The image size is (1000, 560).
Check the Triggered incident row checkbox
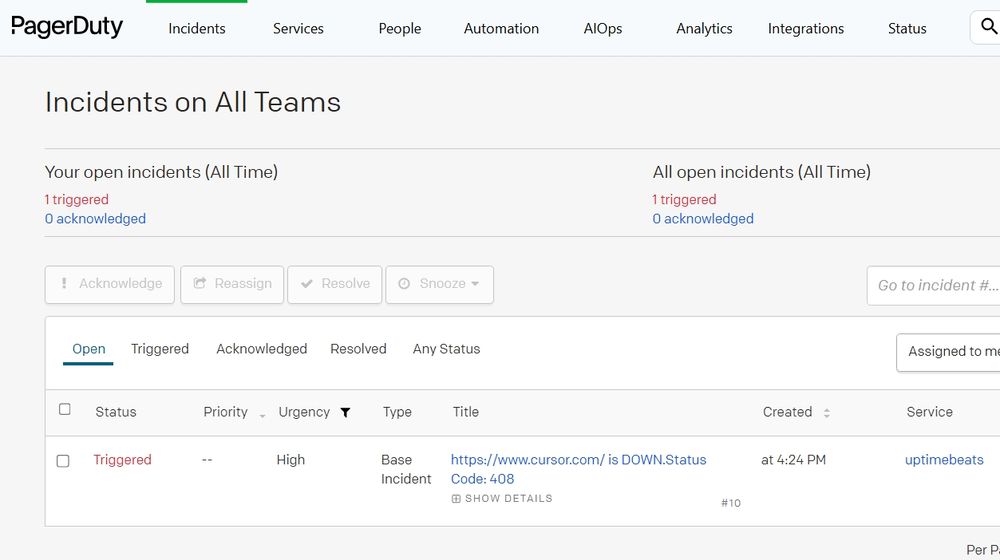pyautogui.click(x=62, y=461)
